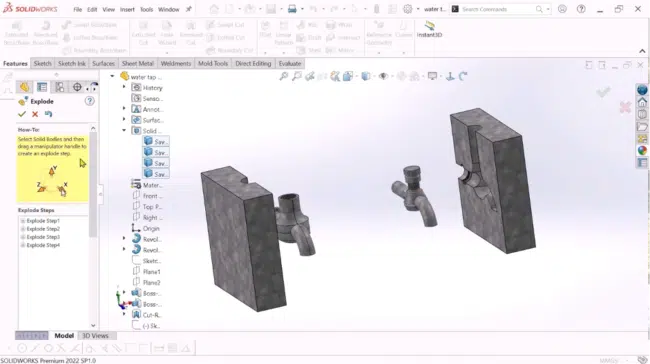This screenshot has width=650, height=364.
Task: Click the Zoom to Fit icon
Action: click(x=284, y=76)
